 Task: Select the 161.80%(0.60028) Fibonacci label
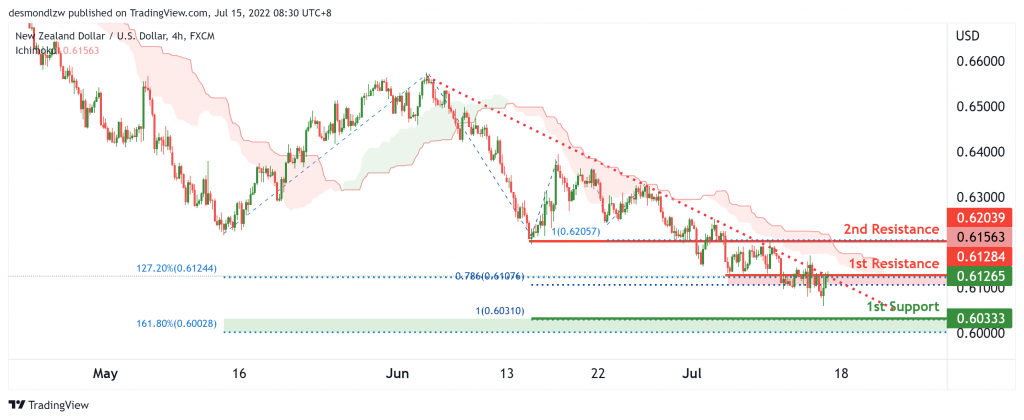pos(176,323)
